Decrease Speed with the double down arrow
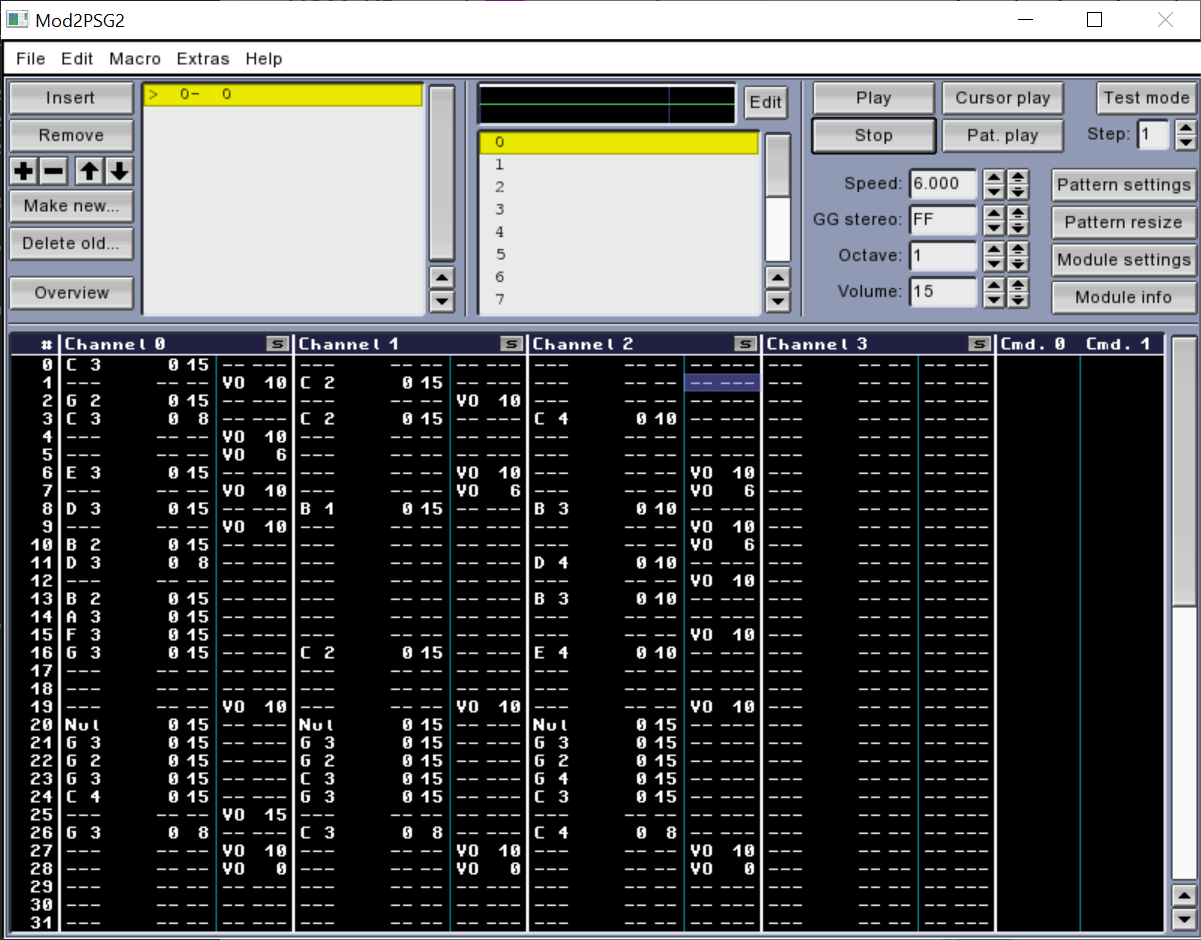Screen dimensions: 1201x940 (1018, 191)
